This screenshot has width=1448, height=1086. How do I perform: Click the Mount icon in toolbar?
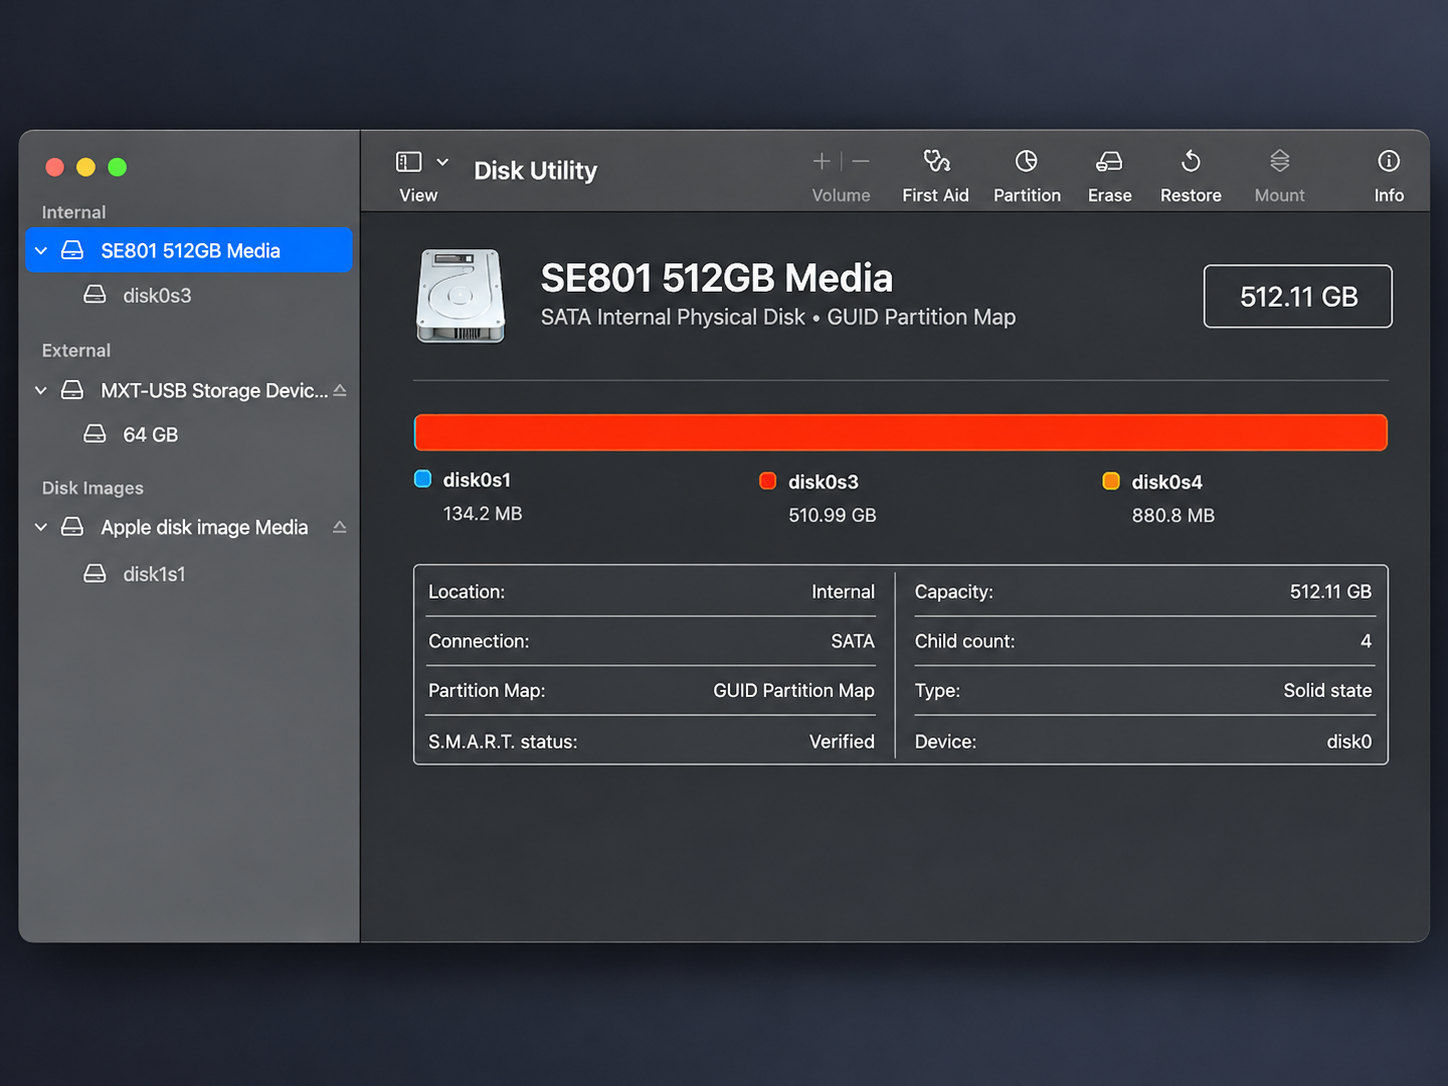(1280, 161)
